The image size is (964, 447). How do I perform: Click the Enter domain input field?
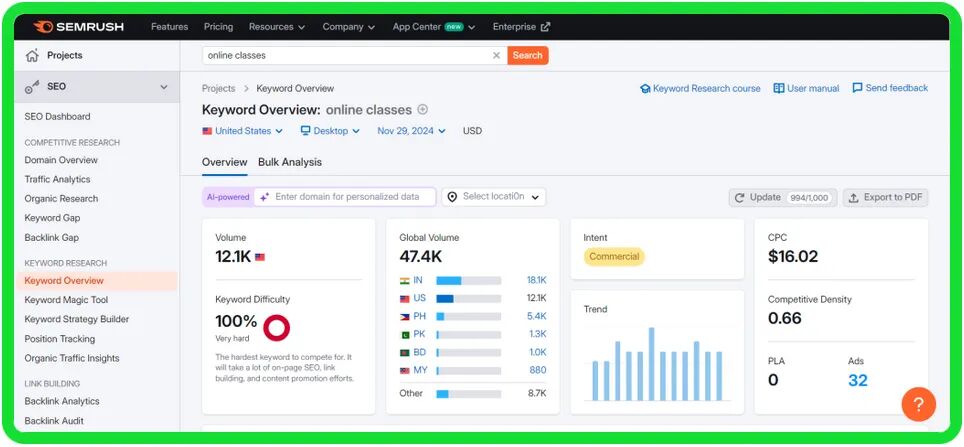[351, 197]
